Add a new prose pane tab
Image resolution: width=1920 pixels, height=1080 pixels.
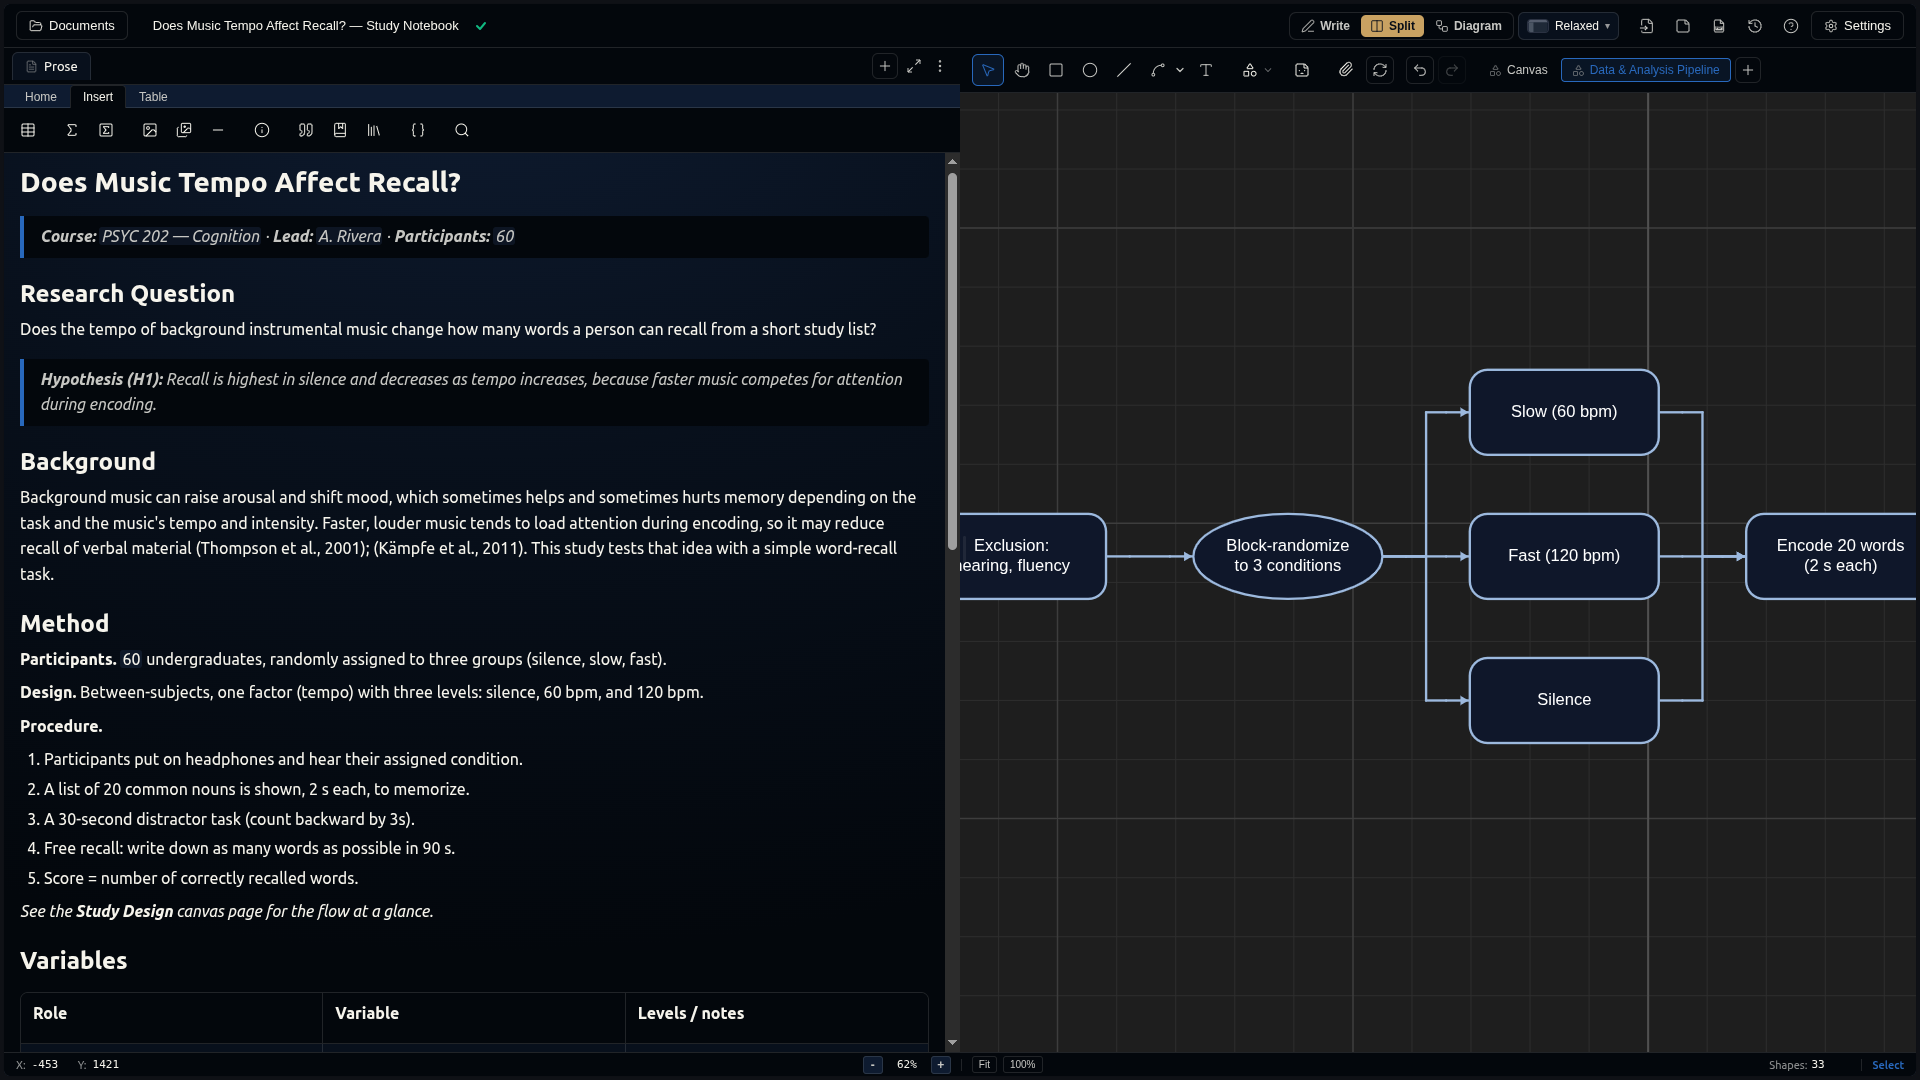point(885,66)
